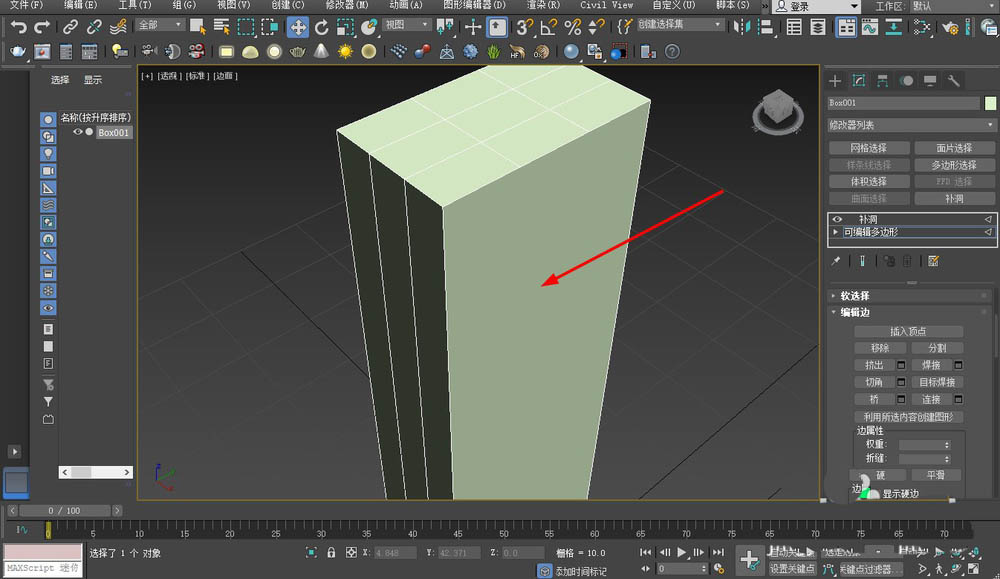The width and height of the screenshot is (1000, 579).
Task: Toggle the angle snap icon
Action: (548, 27)
